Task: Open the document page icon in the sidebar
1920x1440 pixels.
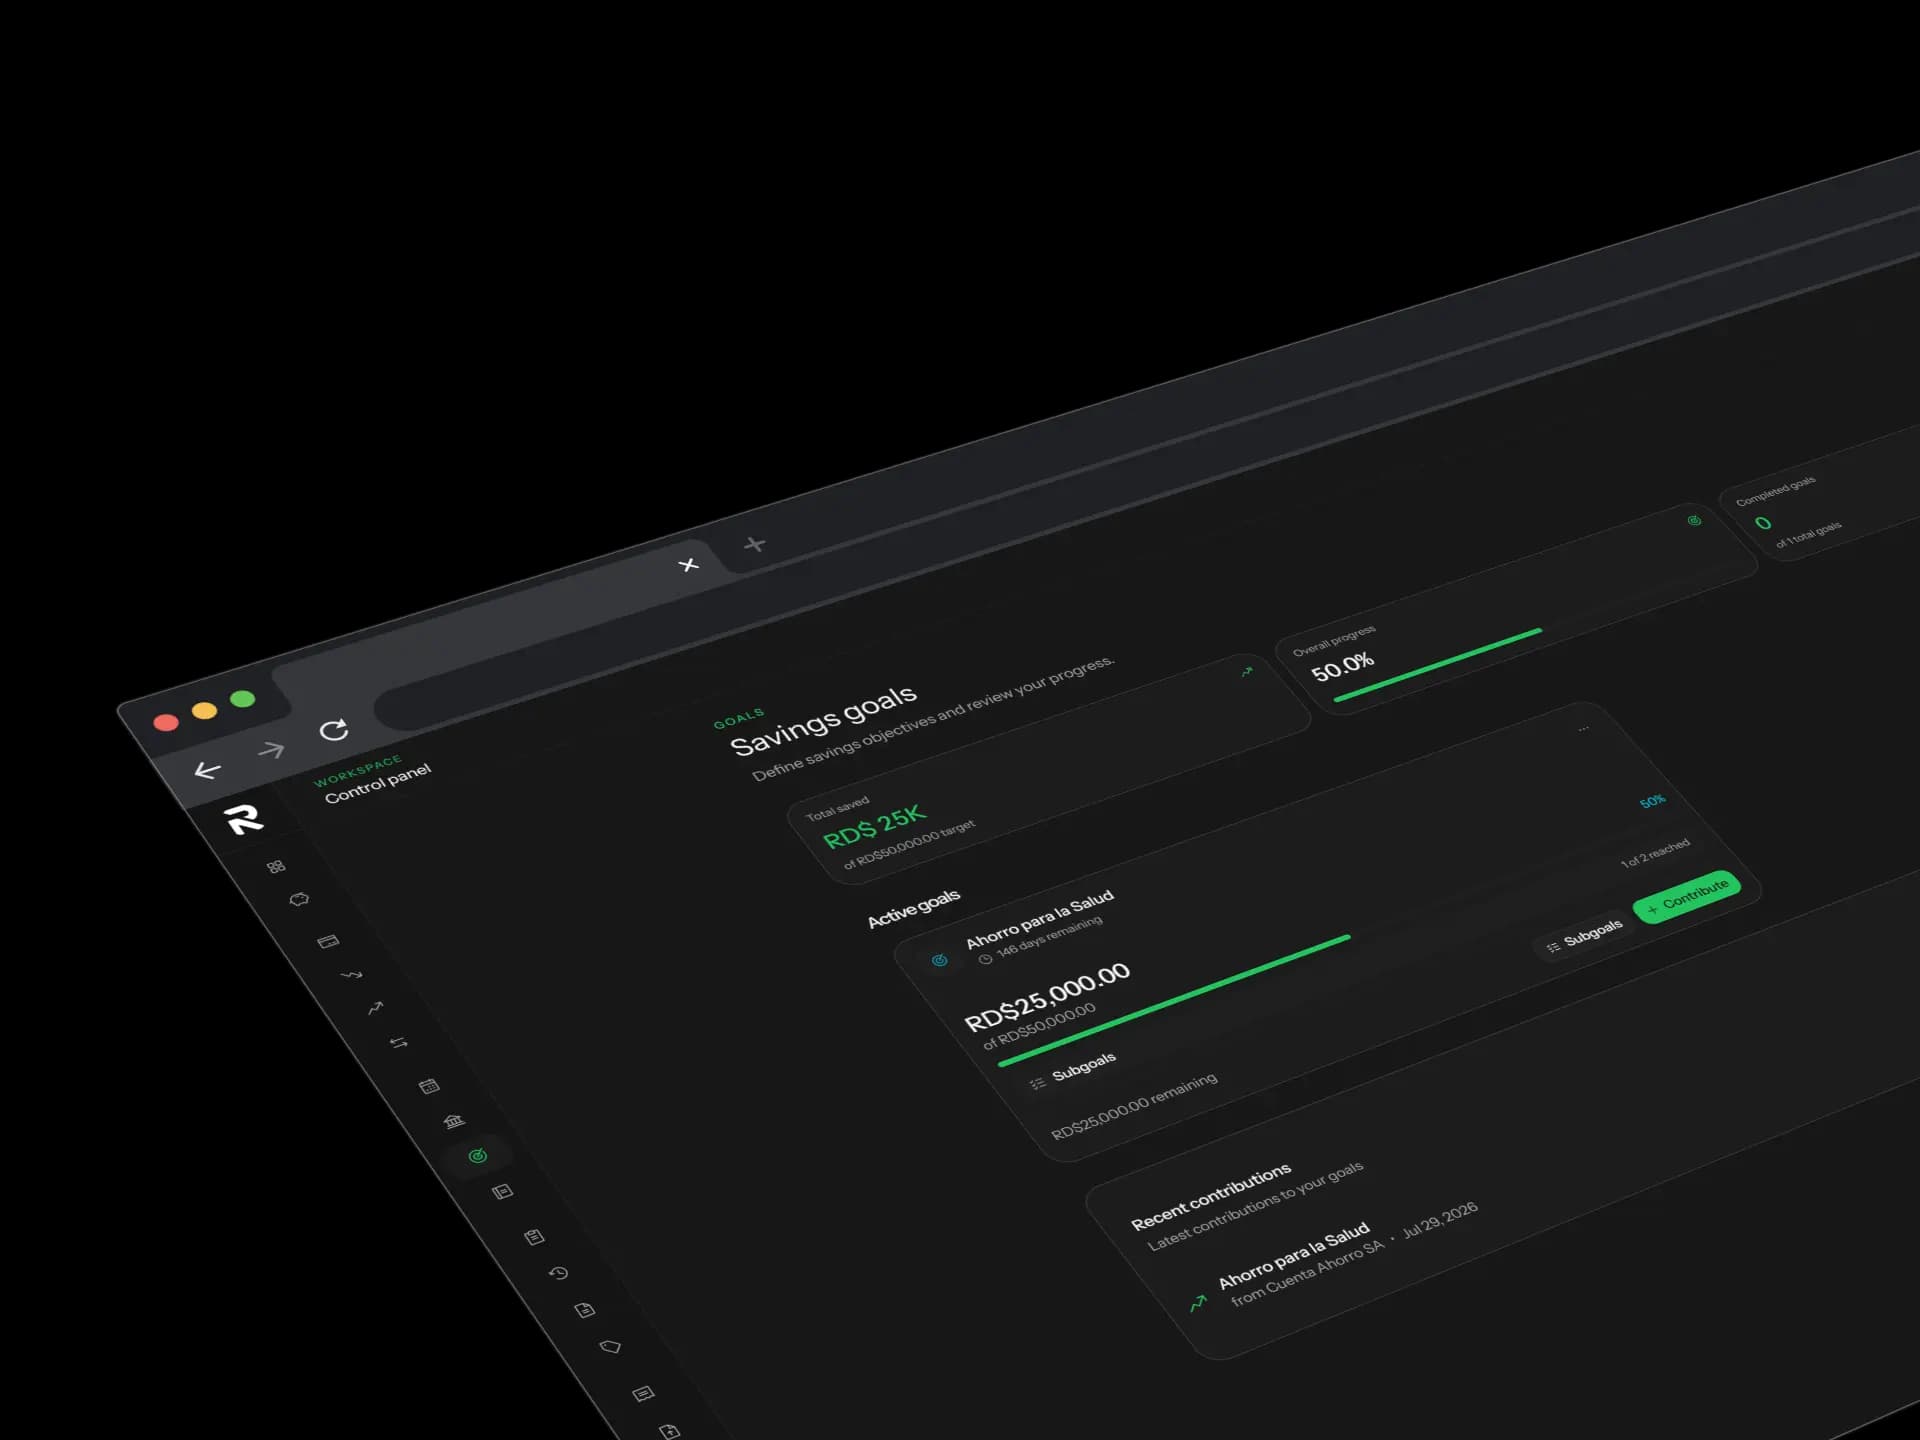Action: tap(585, 1310)
